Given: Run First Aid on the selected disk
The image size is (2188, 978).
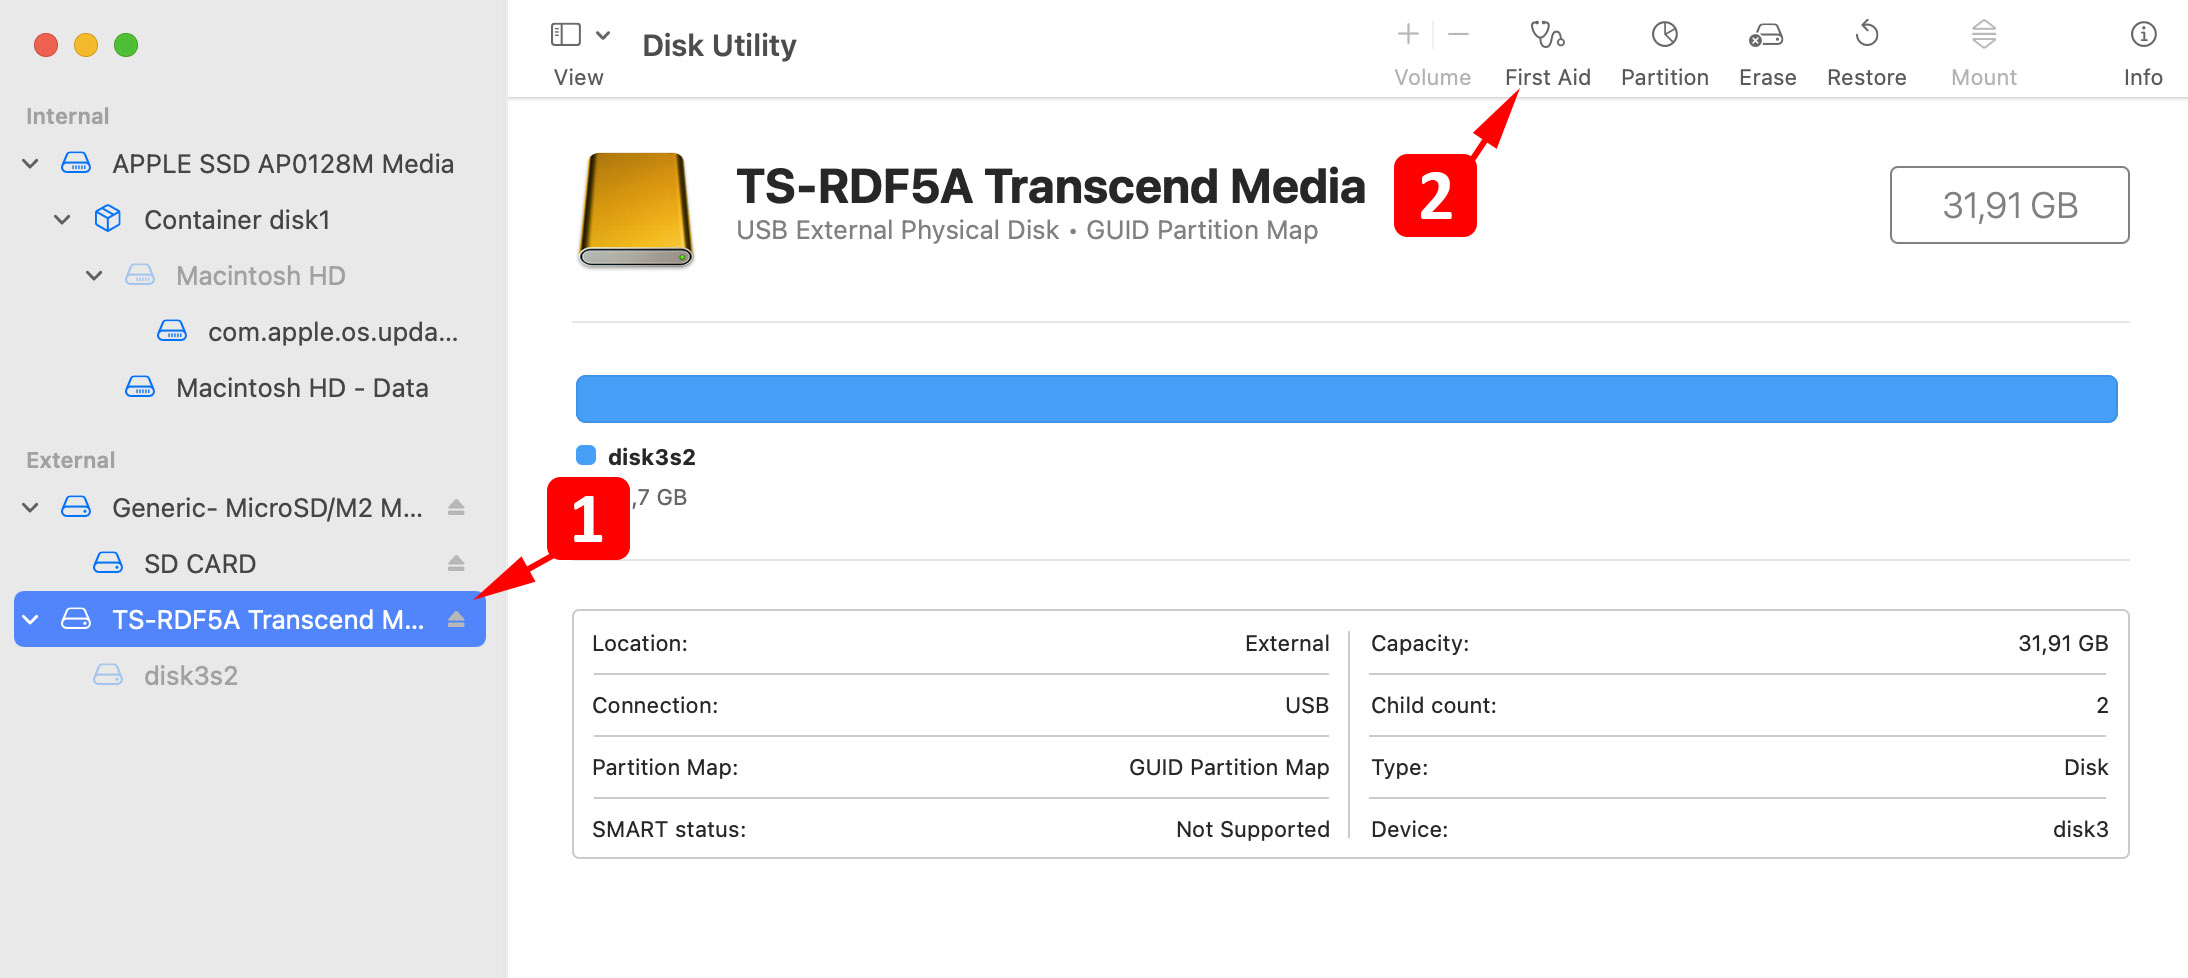Looking at the screenshot, I should pyautogui.click(x=1547, y=54).
